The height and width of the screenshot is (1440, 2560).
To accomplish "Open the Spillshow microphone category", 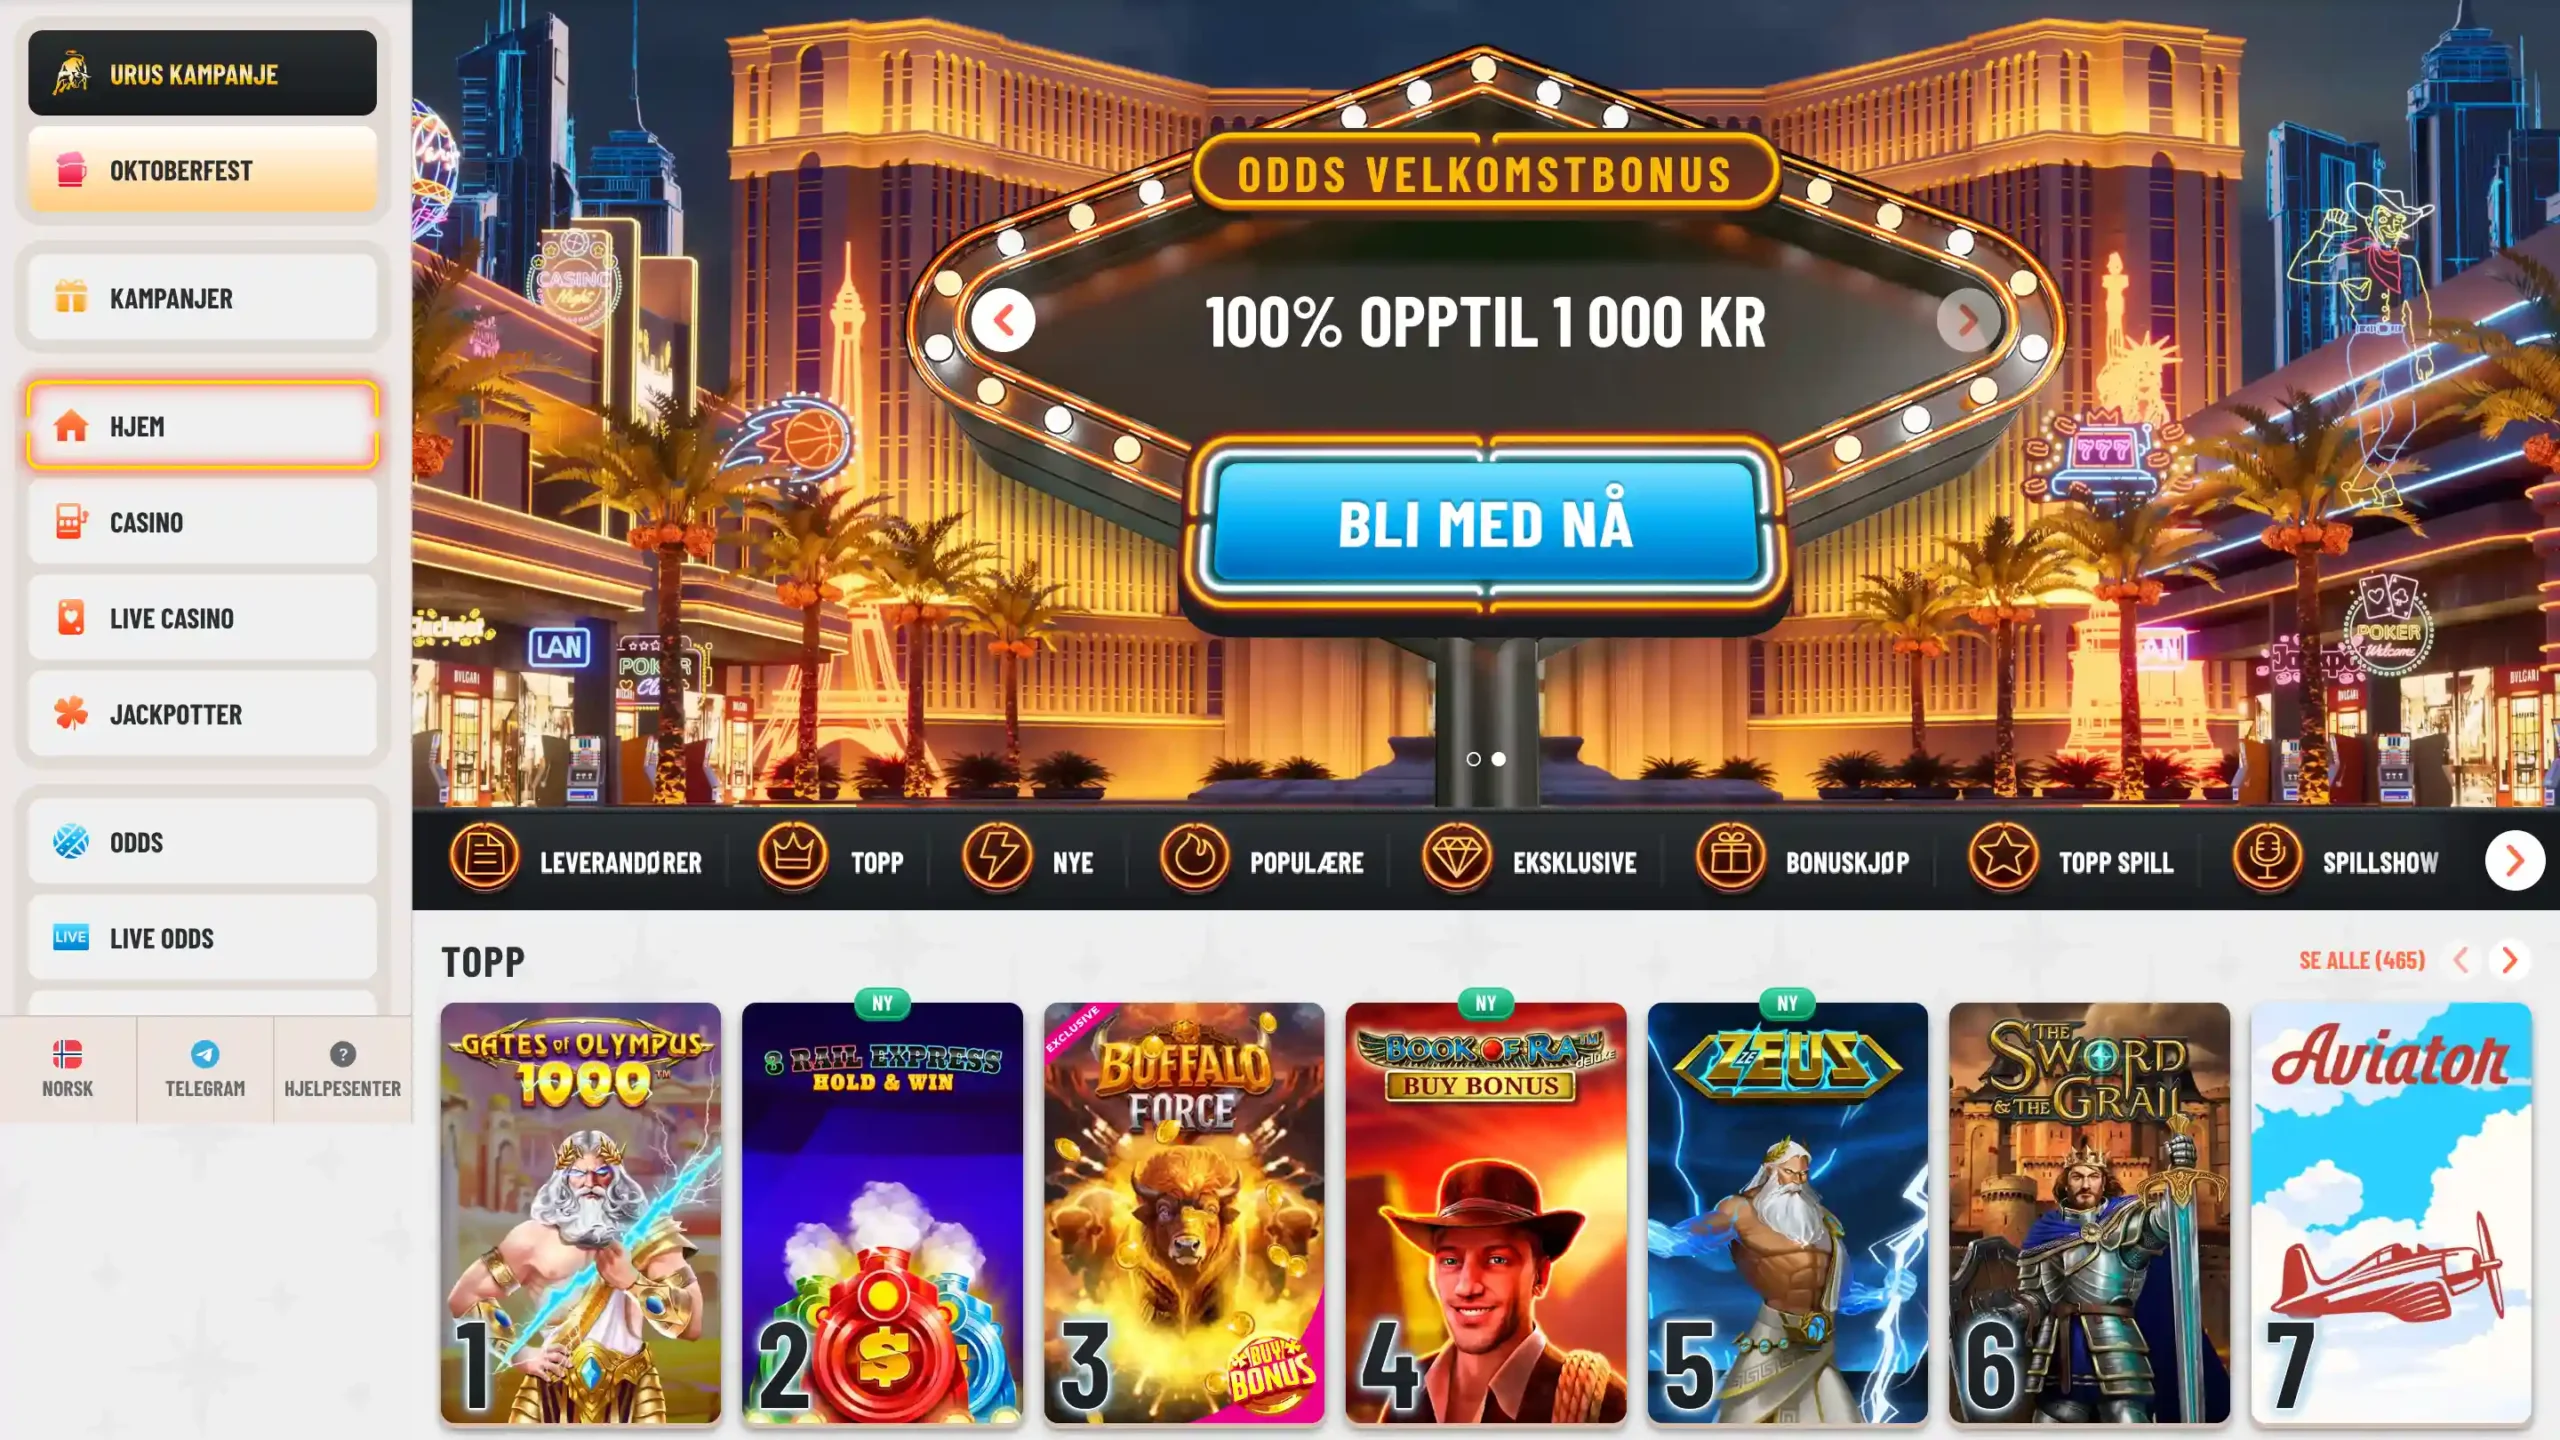I will point(2267,858).
